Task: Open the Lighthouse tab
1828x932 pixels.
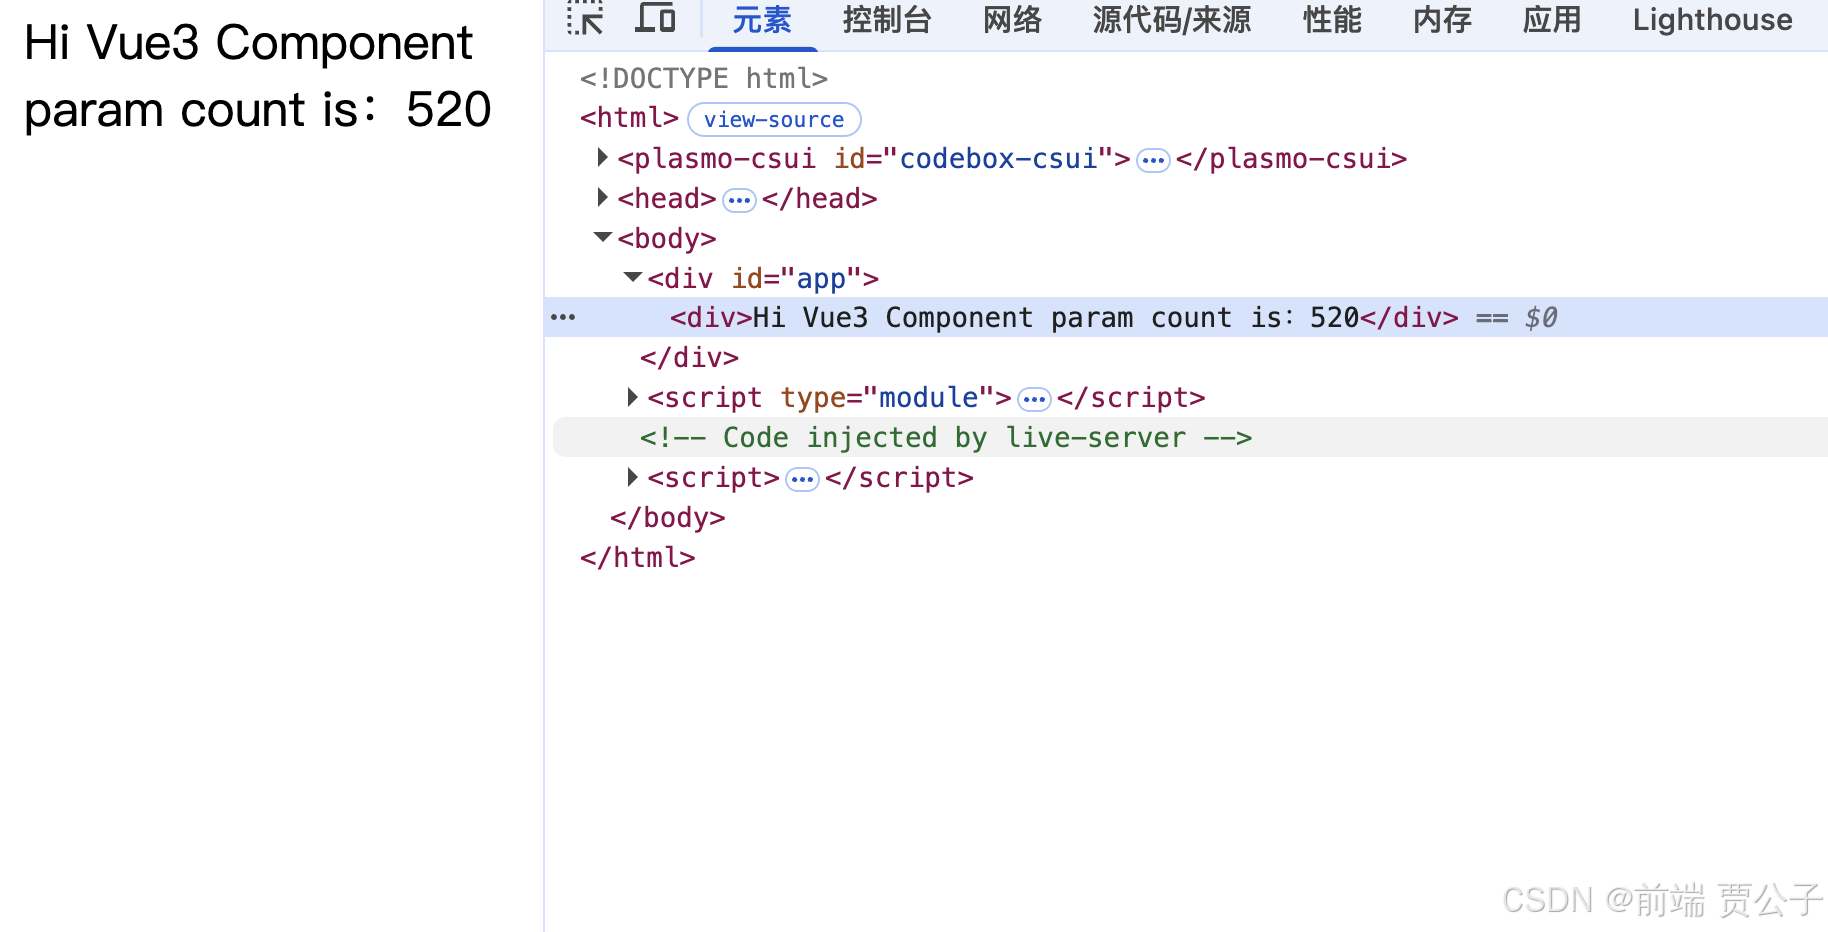Action: [x=1712, y=20]
